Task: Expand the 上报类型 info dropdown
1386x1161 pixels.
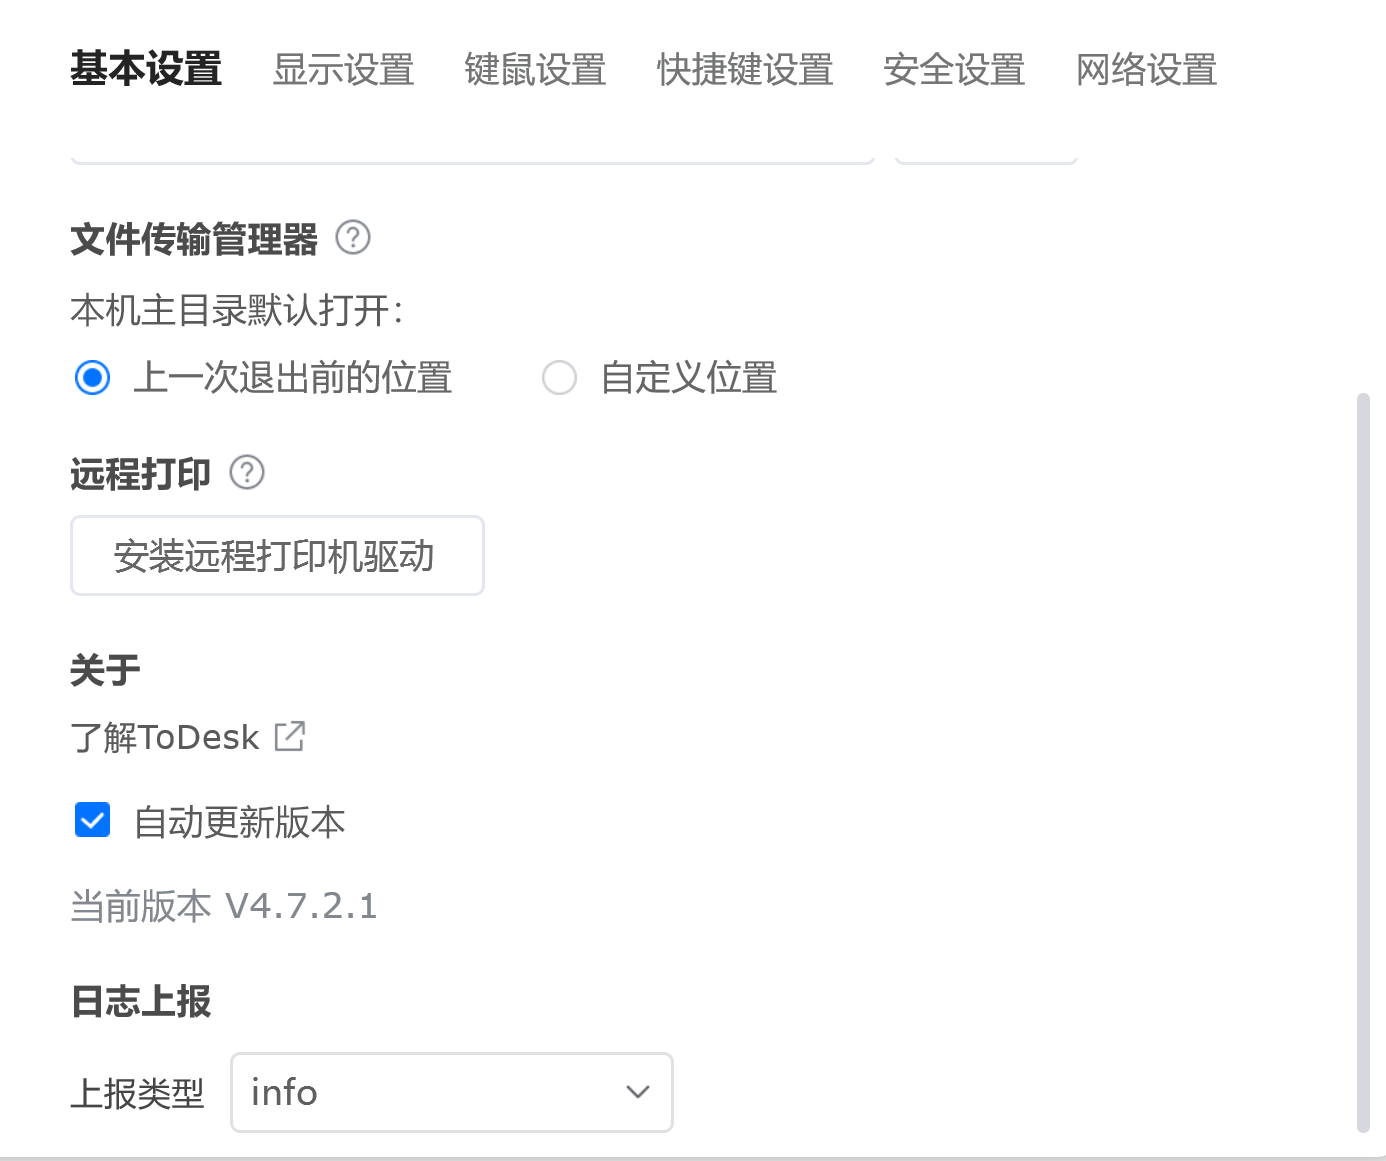Action: click(x=452, y=1092)
